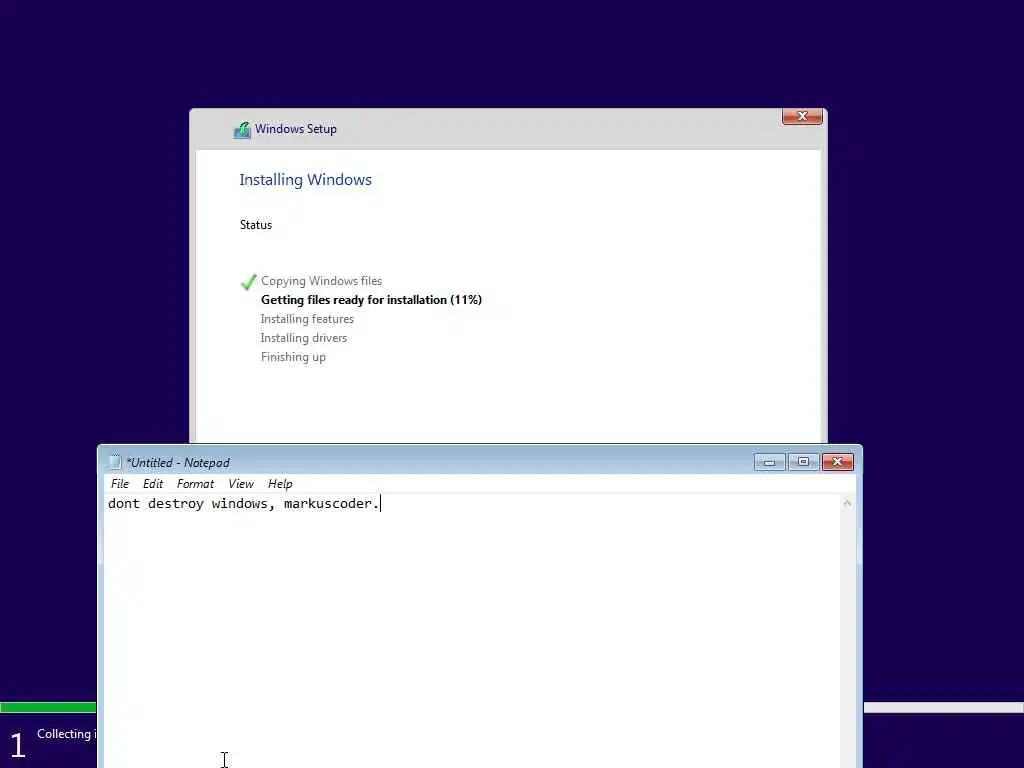Click the '*Untitled - Notepad' title bar text
The height and width of the screenshot is (768, 1024).
(x=178, y=463)
